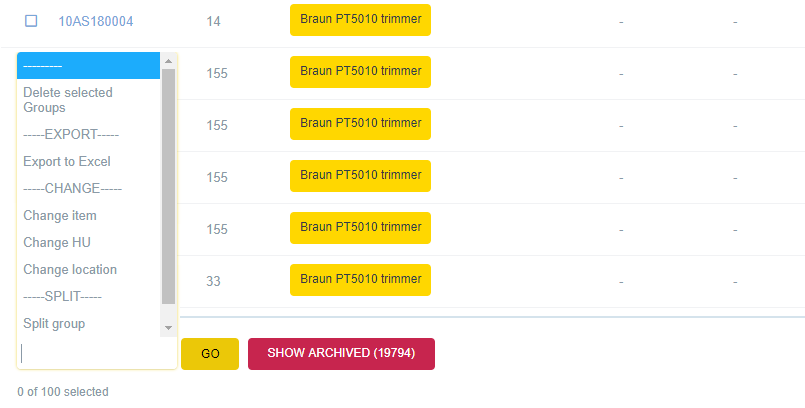Click the dropdown list scrollbar thumb

168,185
